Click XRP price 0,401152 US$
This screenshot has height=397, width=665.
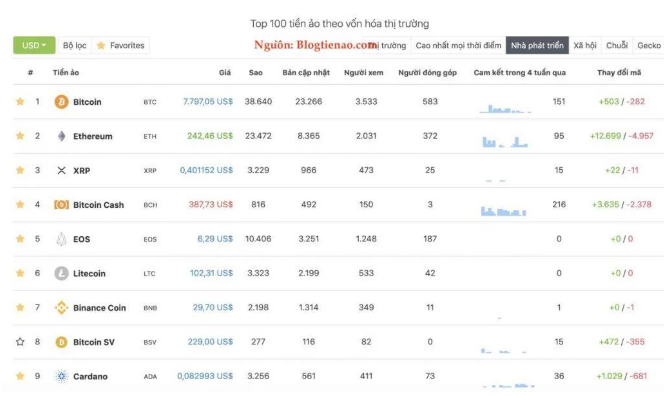pos(206,170)
